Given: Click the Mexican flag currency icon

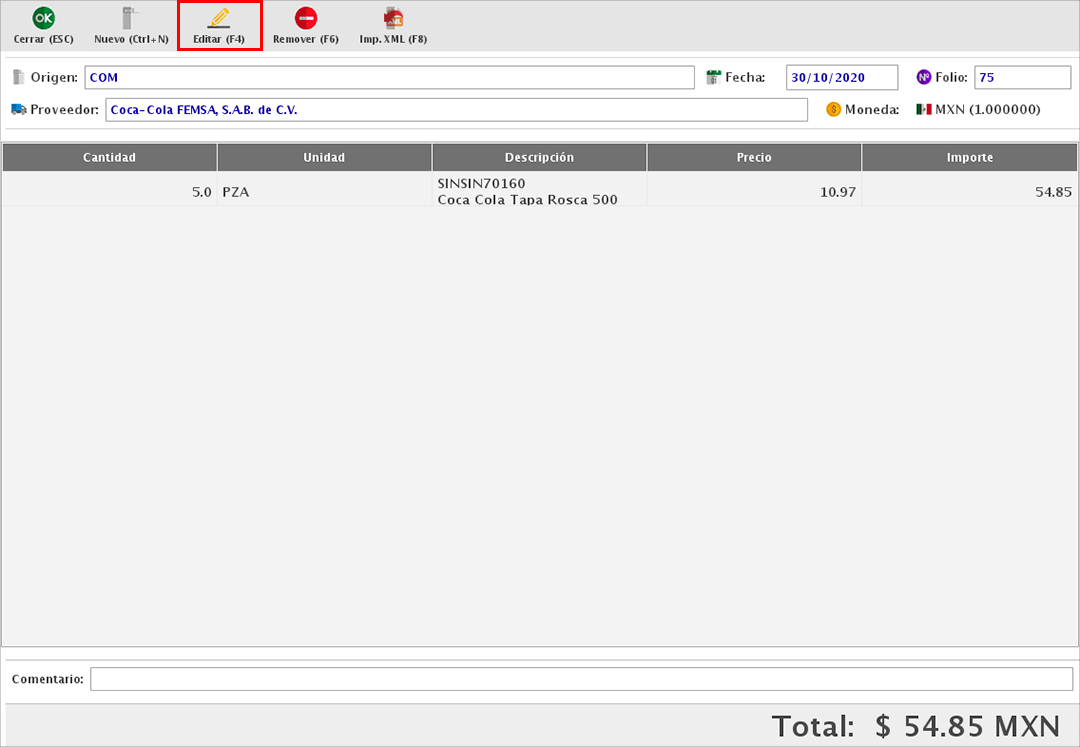Looking at the screenshot, I should click(924, 109).
